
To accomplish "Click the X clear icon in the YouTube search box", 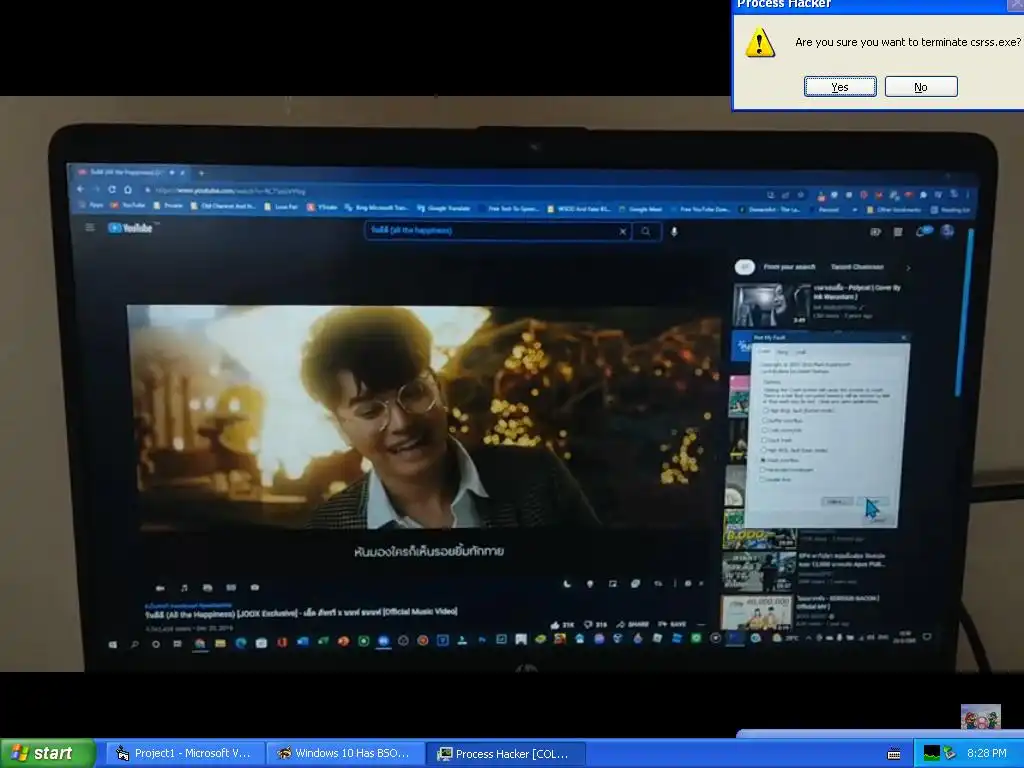I will [623, 231].
